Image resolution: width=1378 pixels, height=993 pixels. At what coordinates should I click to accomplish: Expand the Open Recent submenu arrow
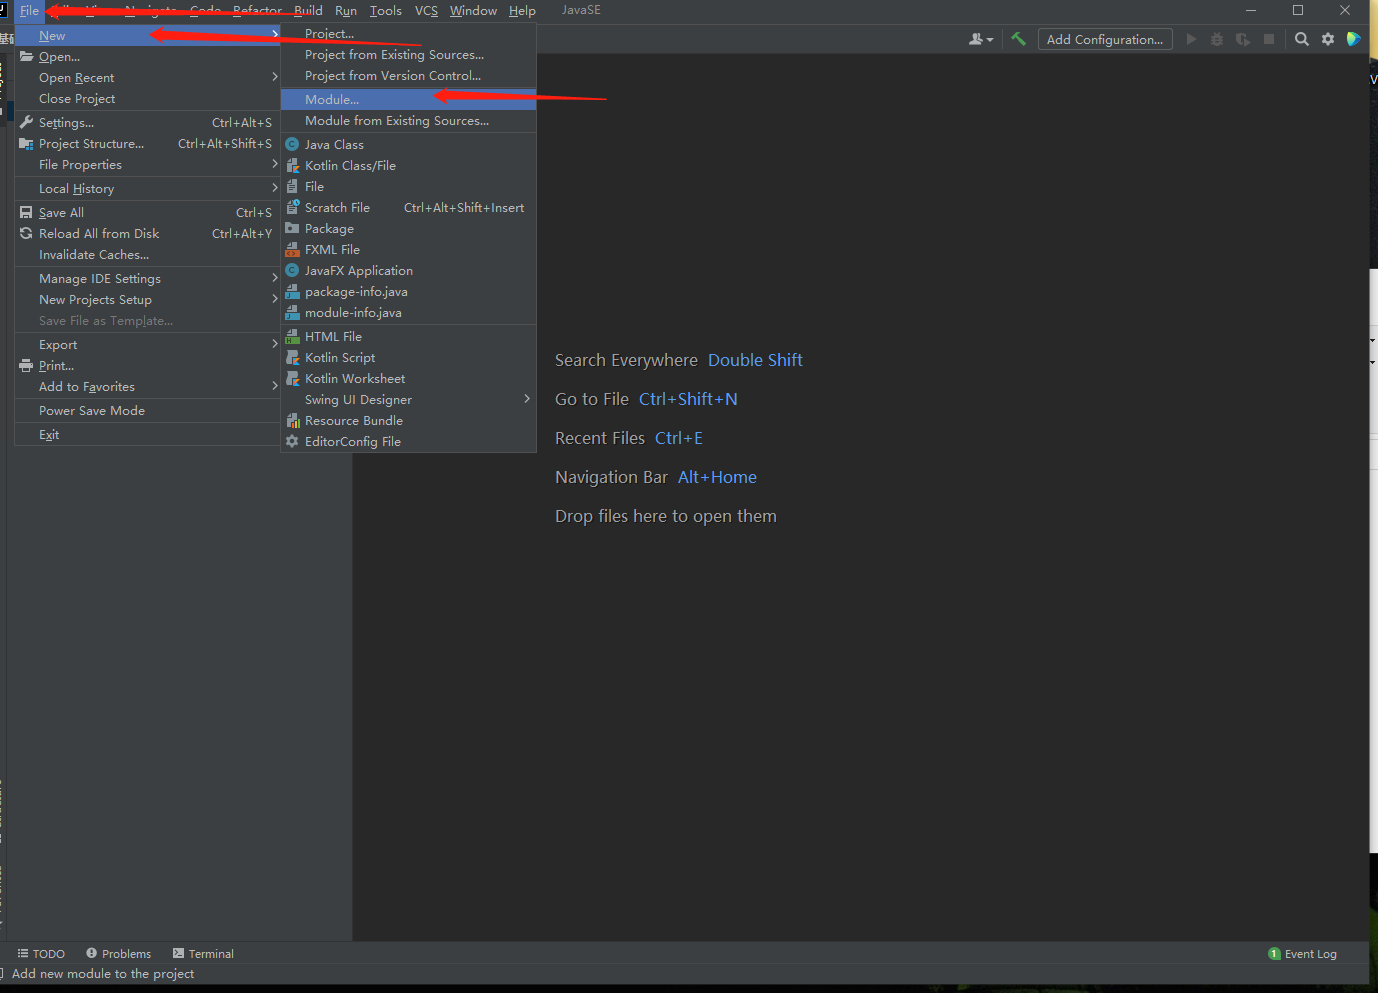tap(274, 77)
